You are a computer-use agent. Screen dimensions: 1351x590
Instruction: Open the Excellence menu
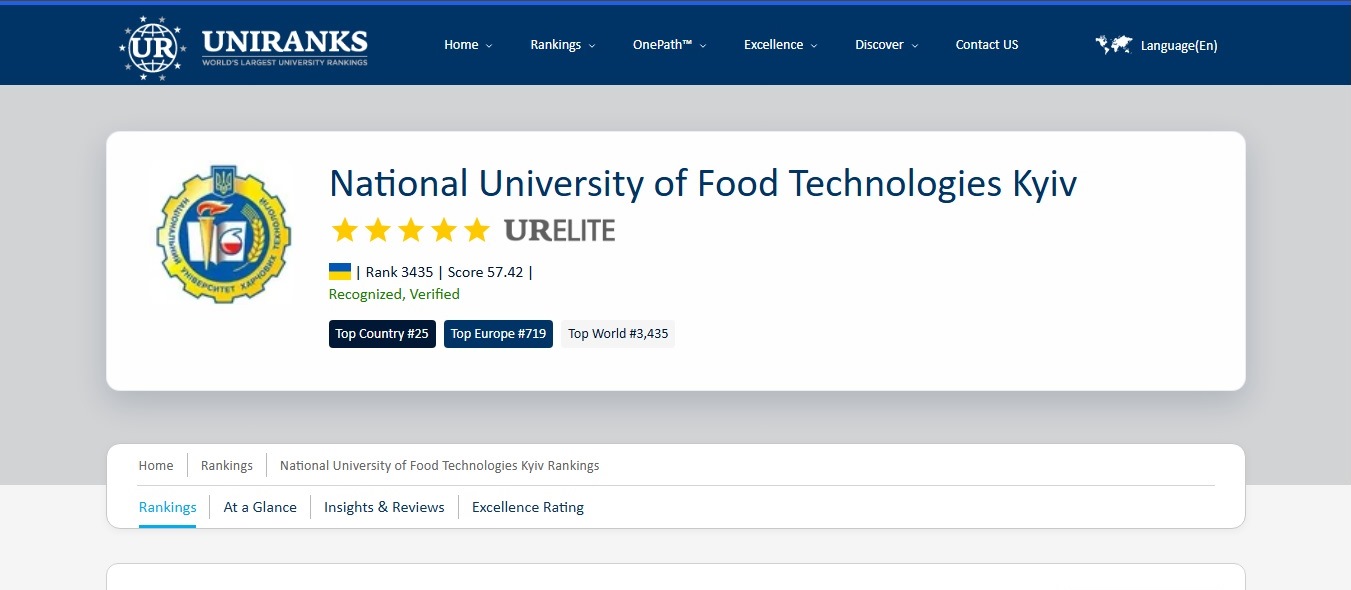point(773,45)
